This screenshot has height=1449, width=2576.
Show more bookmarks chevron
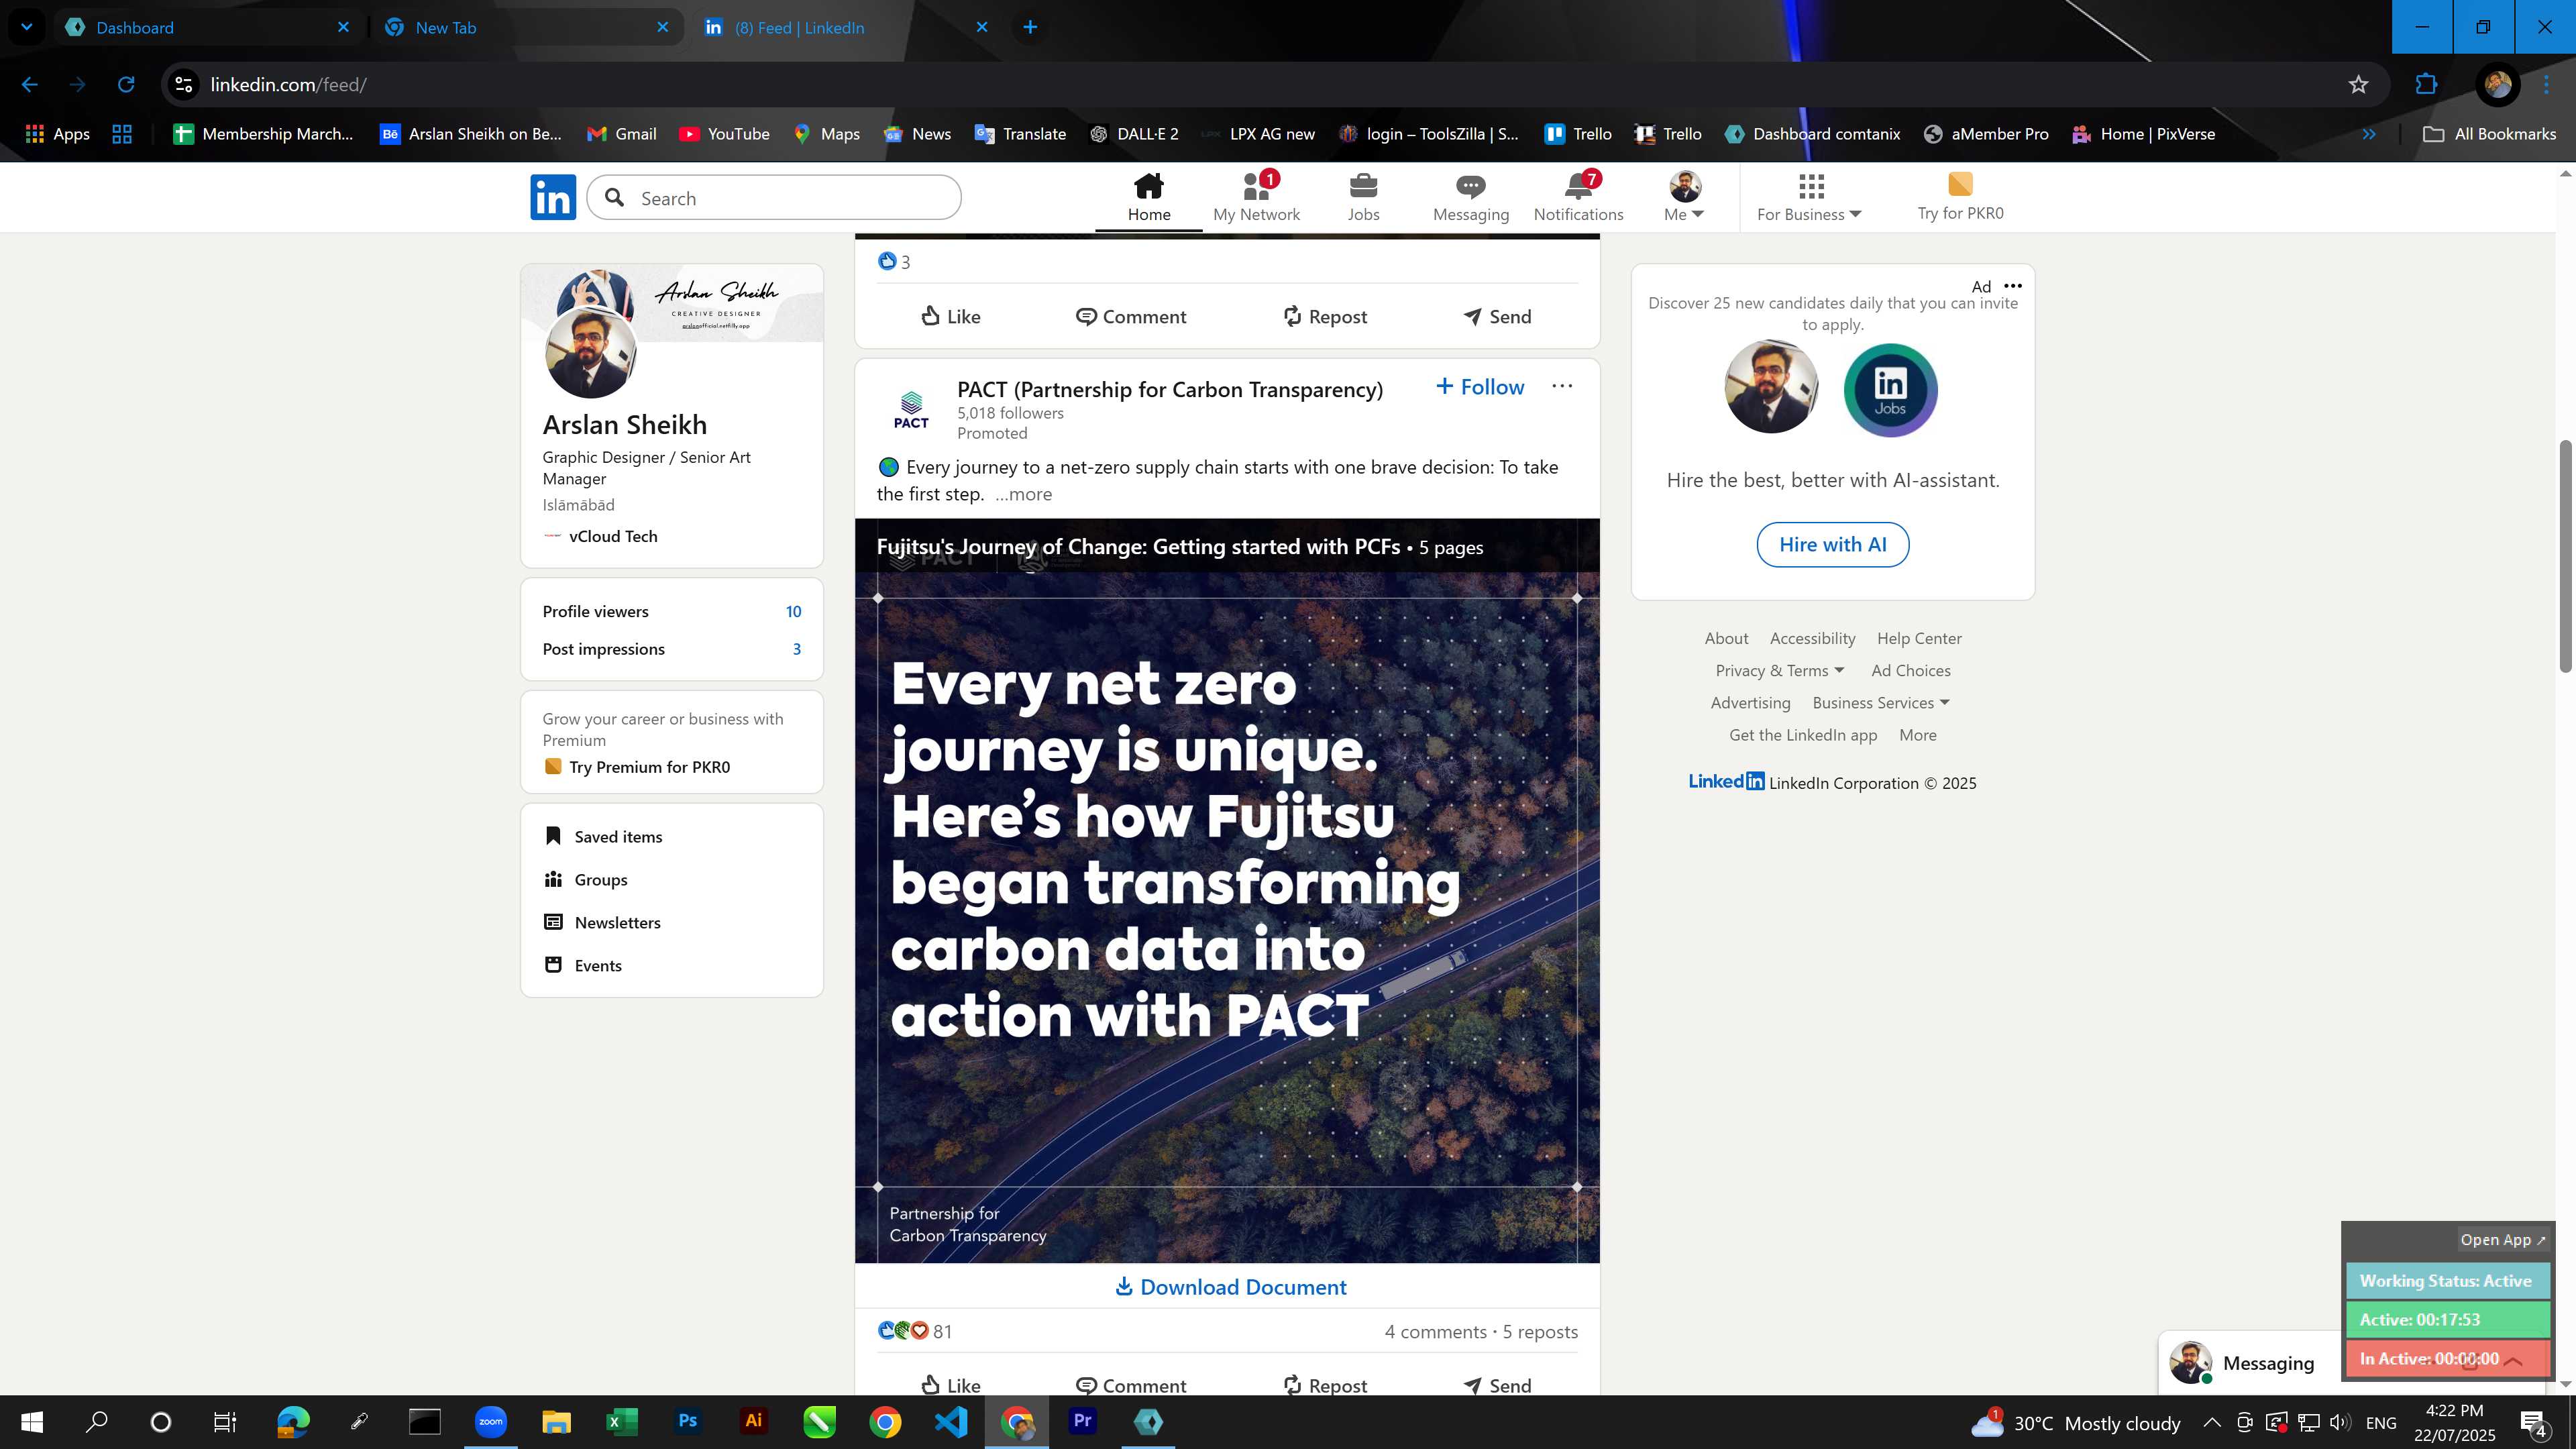[2368, 134]
